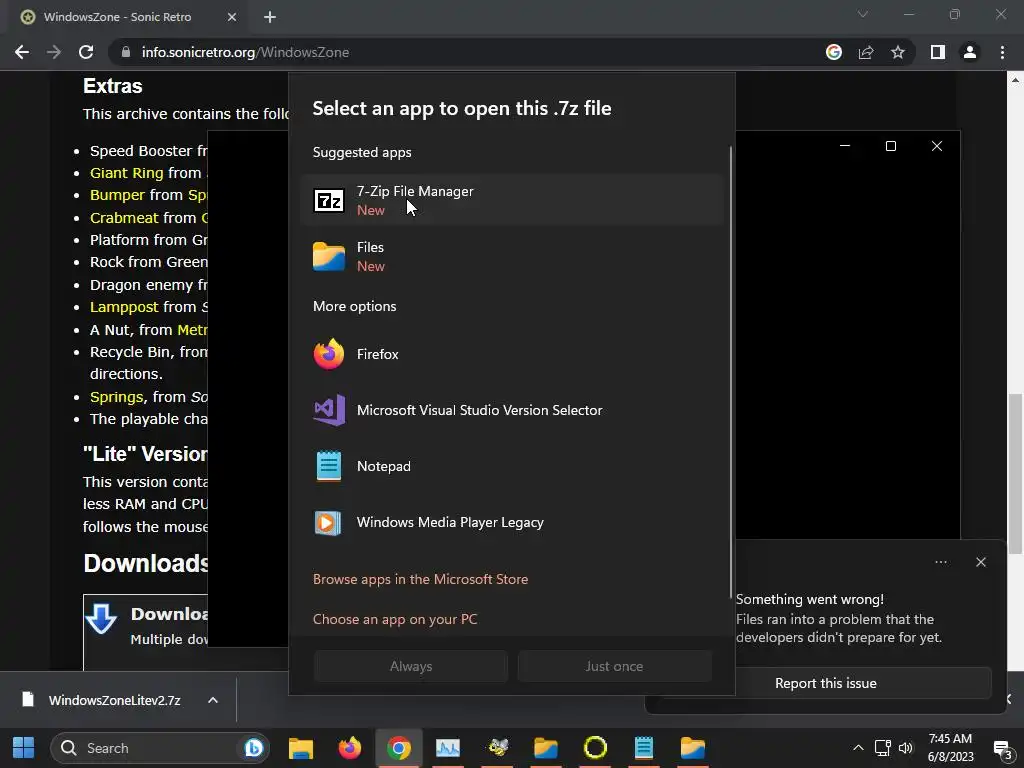
Task: Open Firefox from the taskbar
Action: point(349,748)
